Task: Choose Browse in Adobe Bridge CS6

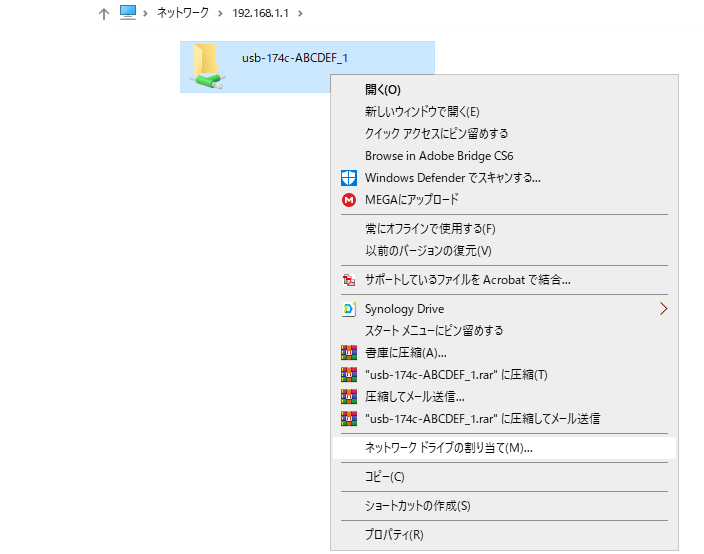Action: [504, 156]
